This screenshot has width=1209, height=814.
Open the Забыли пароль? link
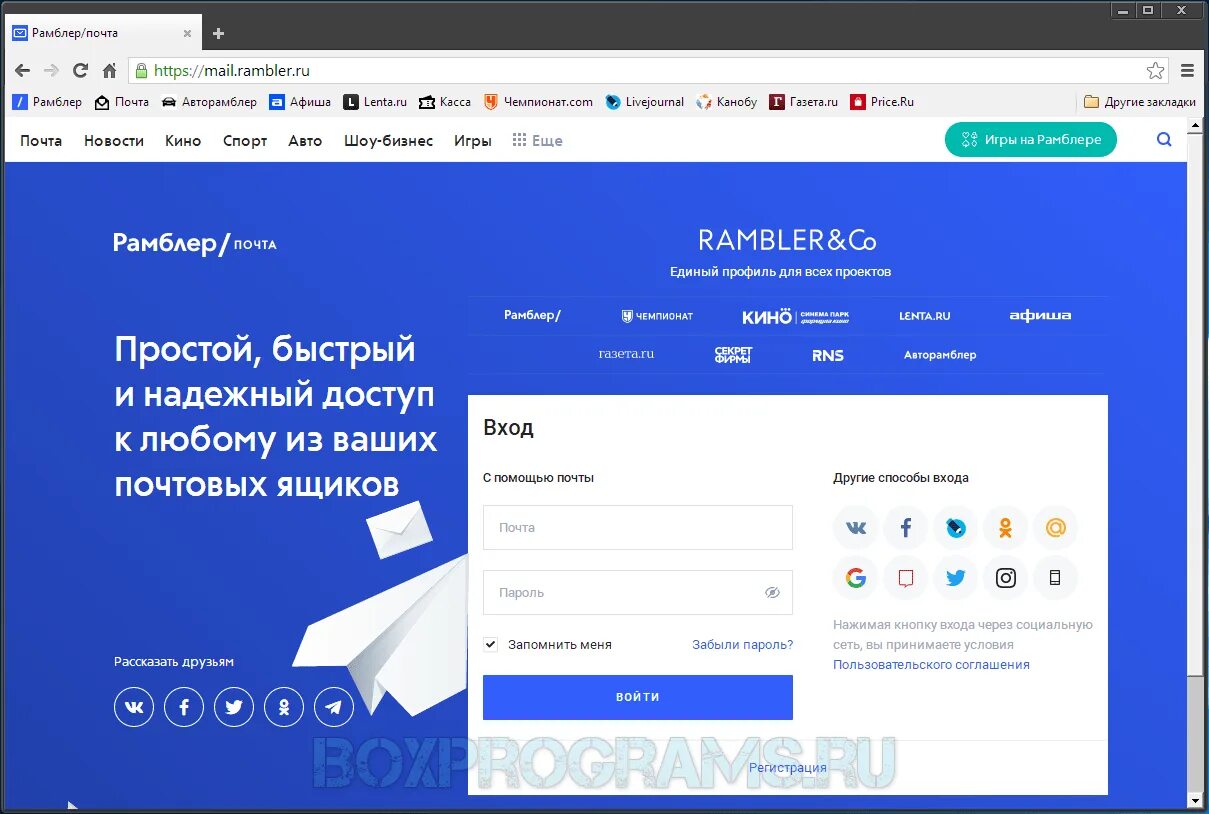pyautogui.click(x=743, y=645)
